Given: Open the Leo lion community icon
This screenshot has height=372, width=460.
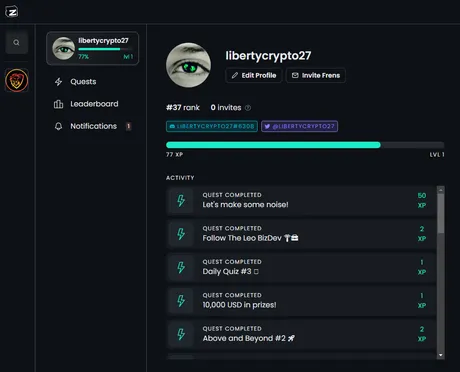Looking at the screenshot, I should (x=16, y=80).
